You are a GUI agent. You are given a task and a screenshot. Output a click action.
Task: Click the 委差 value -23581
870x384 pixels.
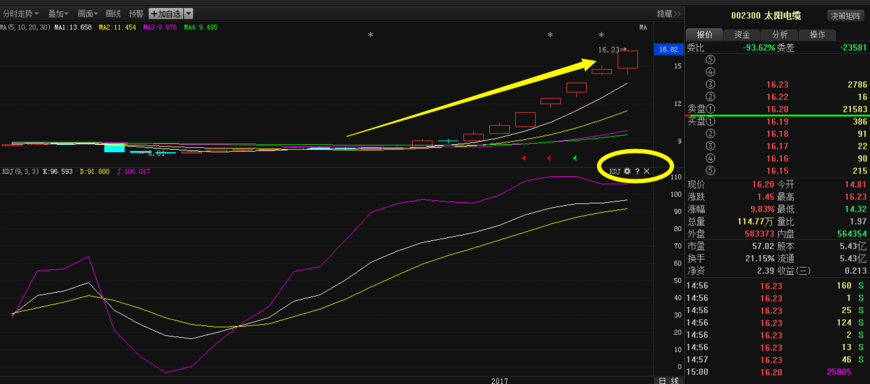853,48
